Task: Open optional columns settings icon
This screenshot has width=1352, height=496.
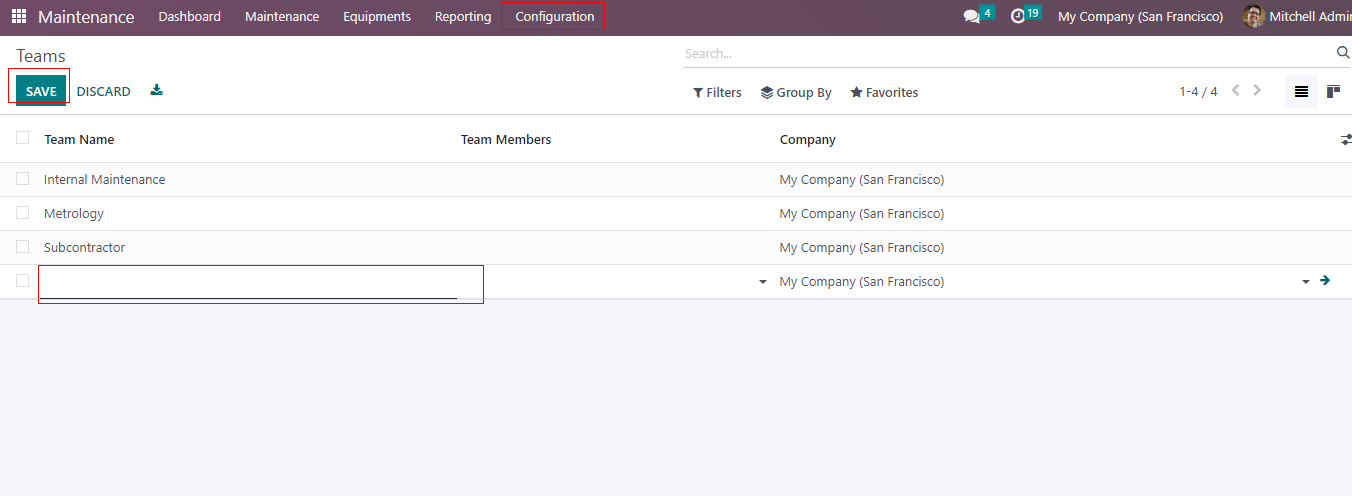Action: point(1345,140)
